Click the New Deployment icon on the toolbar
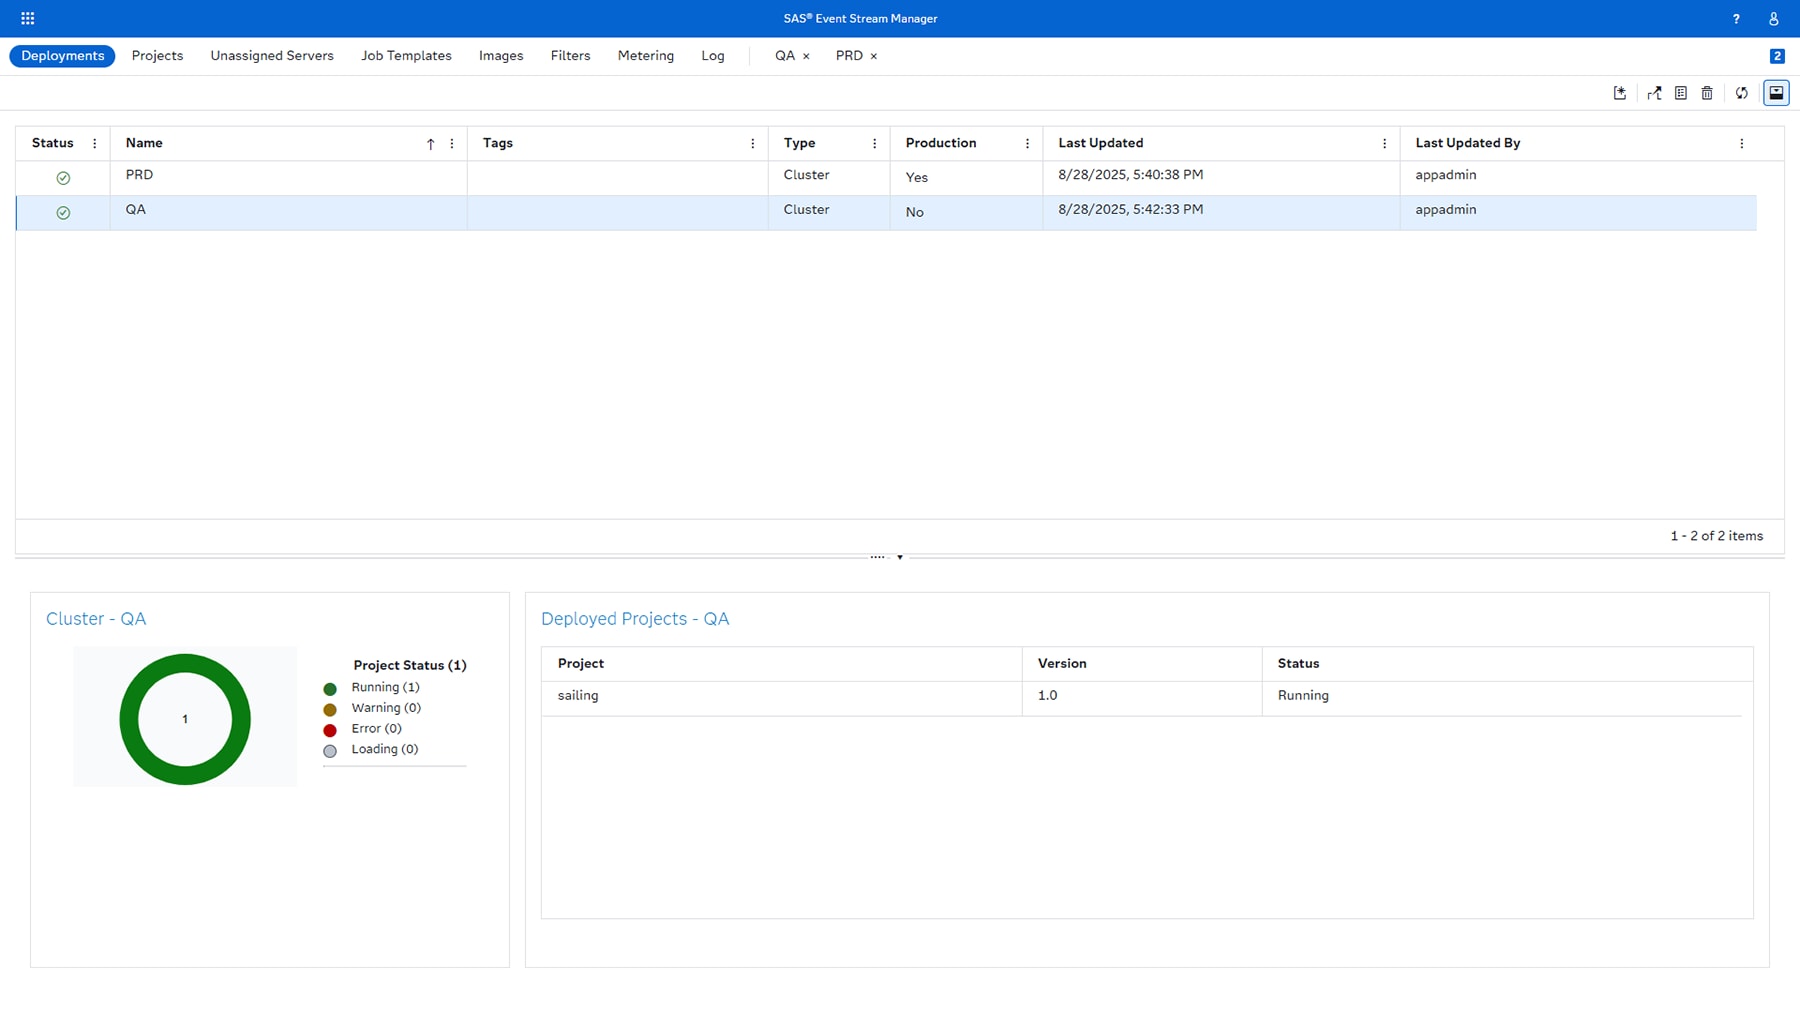Image resolution: width=1800 pixels, height=1013 pixels. 1620,93
